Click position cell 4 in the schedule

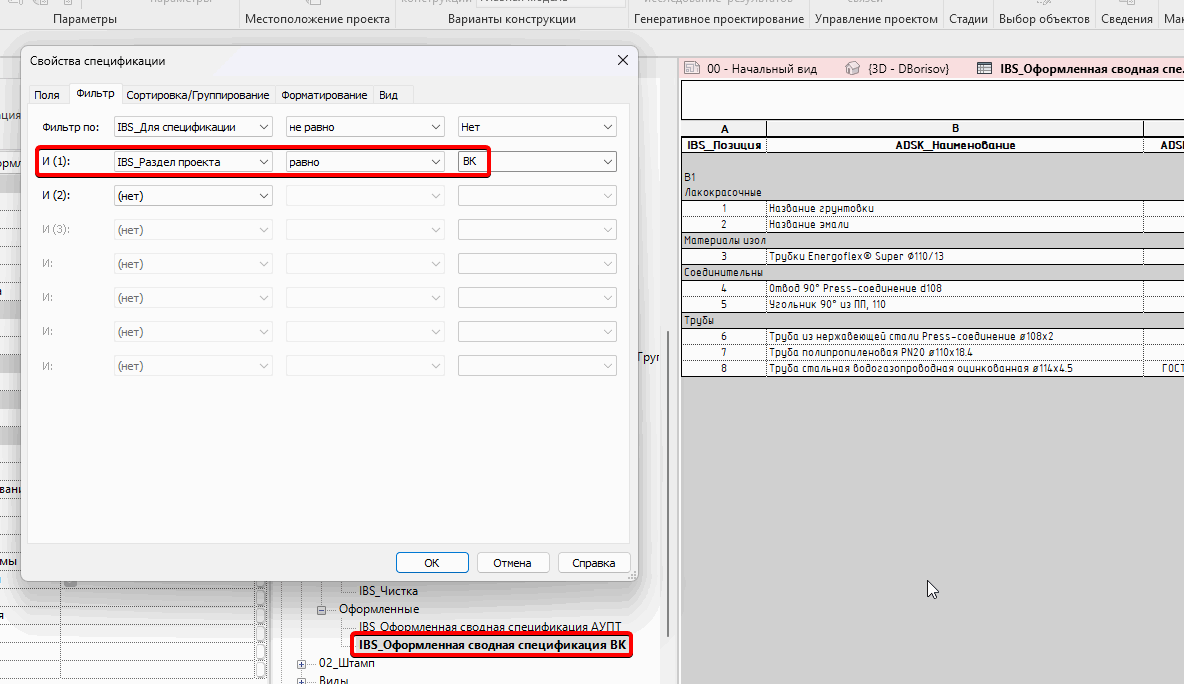[x=724, y=288]
